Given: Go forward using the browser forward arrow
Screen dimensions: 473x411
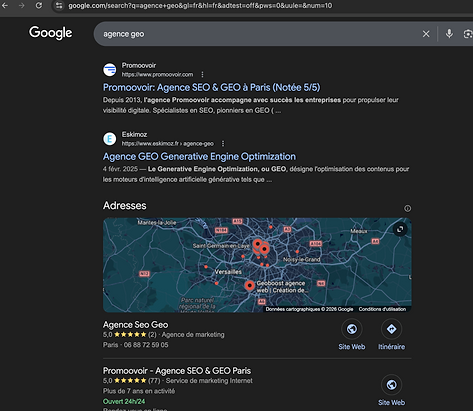Looking at the screenshot, I should (22, 5).
